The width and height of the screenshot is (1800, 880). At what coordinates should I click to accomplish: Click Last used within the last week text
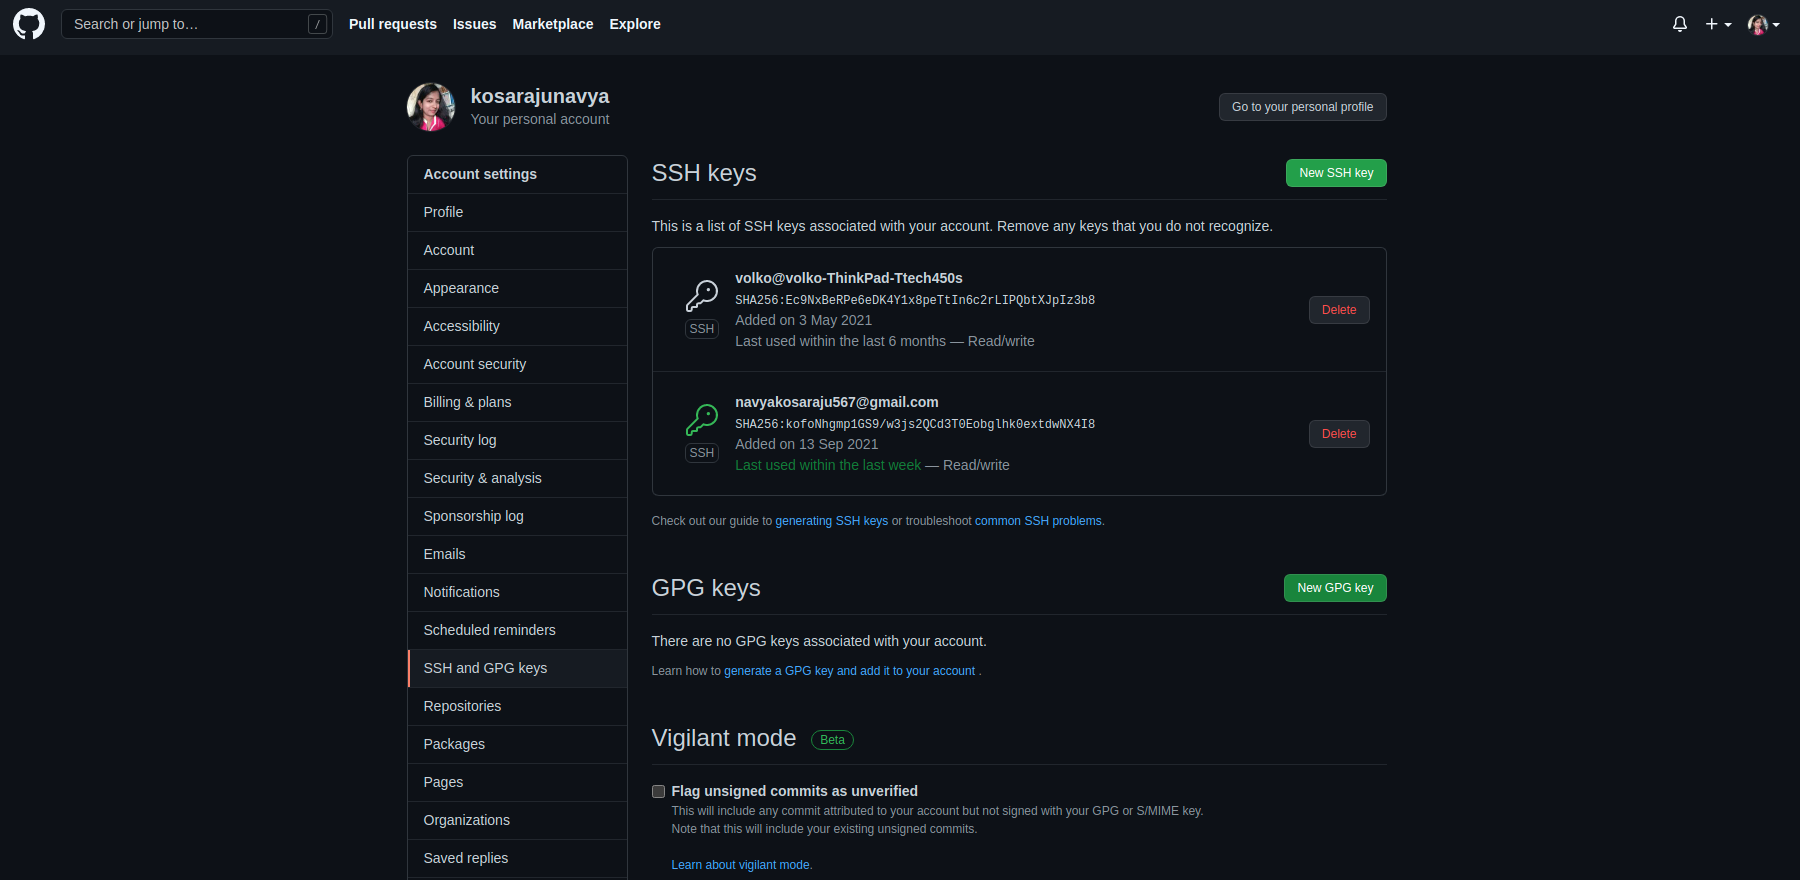coord(828,465)
